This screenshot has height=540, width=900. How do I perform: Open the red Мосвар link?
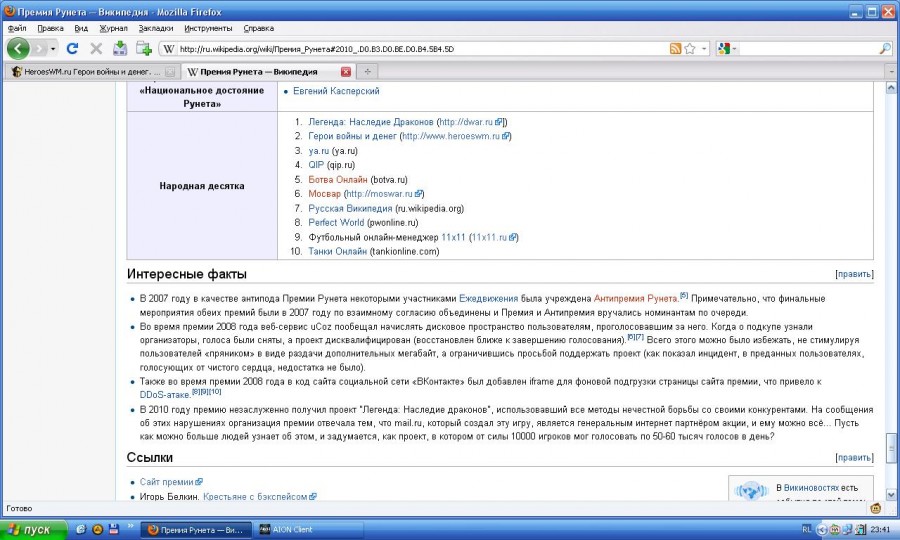[324, 194]
